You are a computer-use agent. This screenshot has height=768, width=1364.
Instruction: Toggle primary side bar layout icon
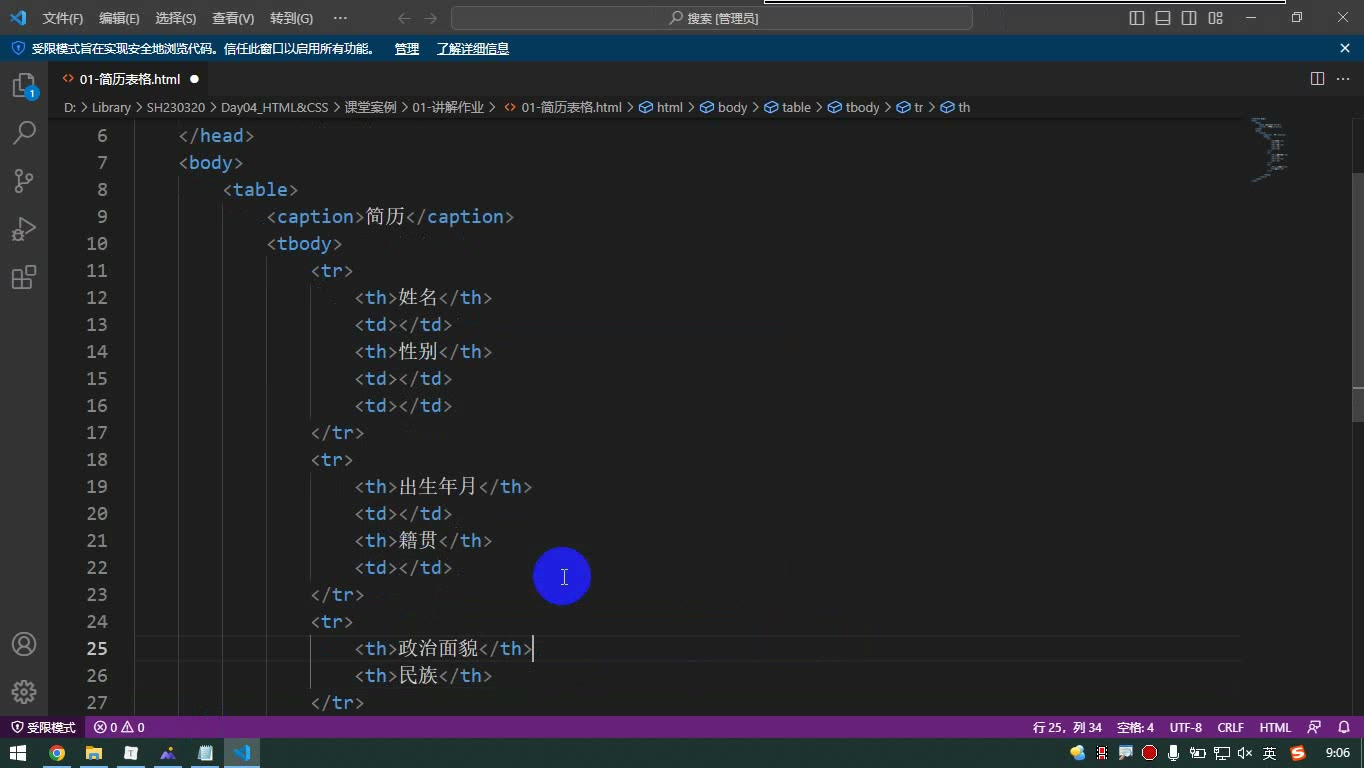[1137, 18]
